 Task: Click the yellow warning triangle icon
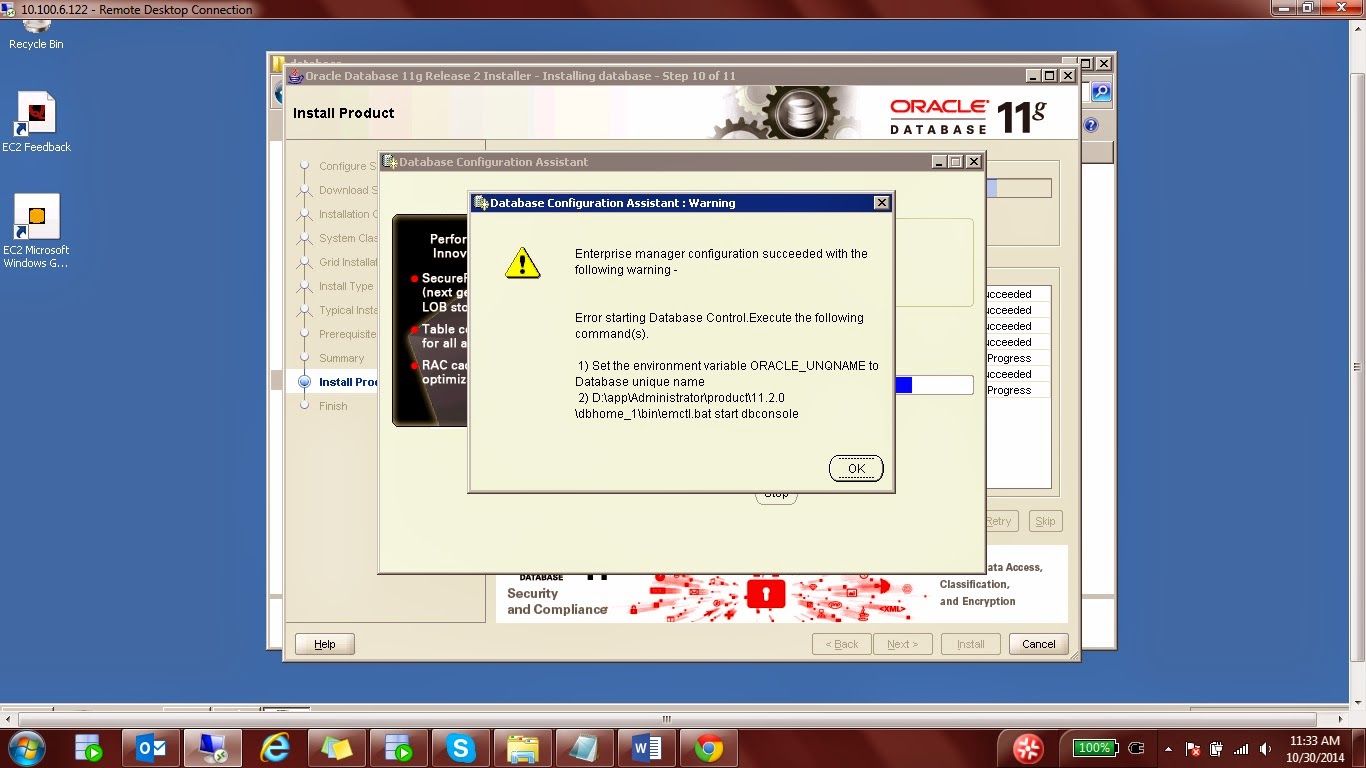tap(522, 263)
